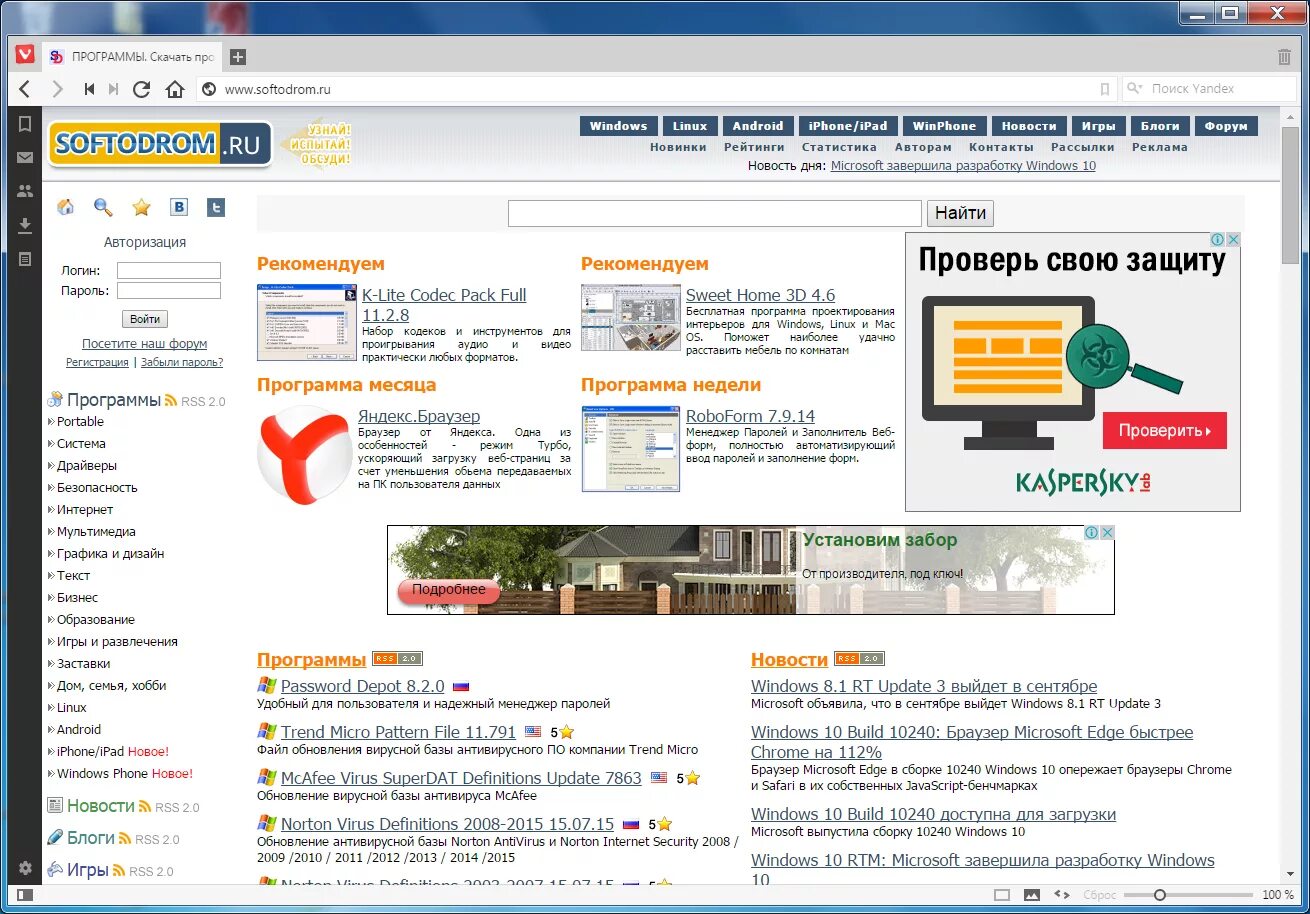Click the Yandex Browser logo thumbnail
This screenshot has height=914, width=1310.
(x=304, y=455)
